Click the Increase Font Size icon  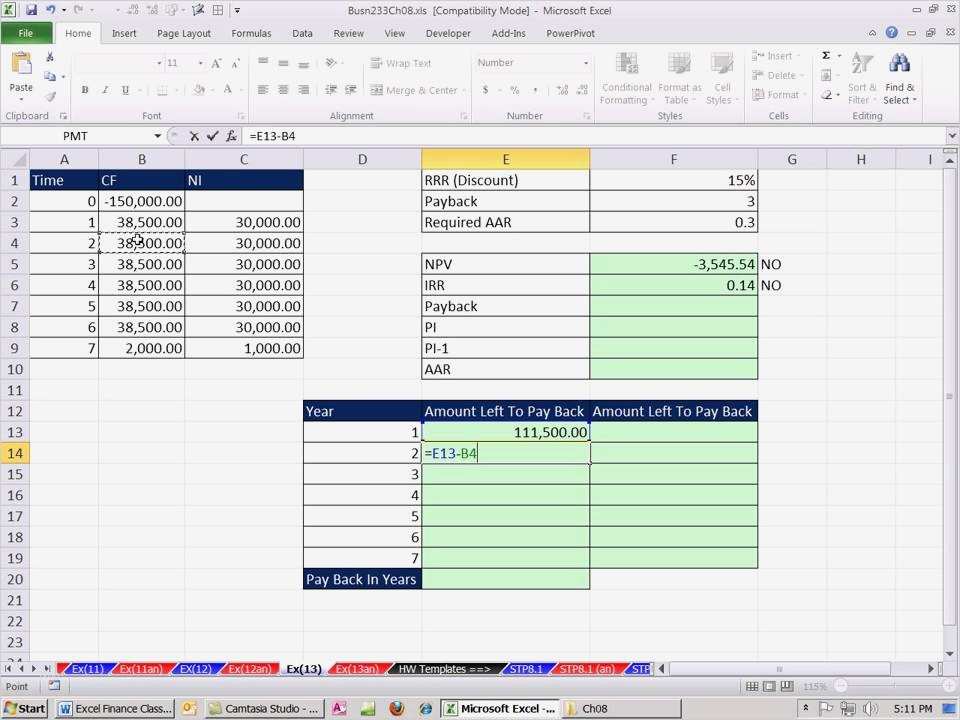pyautogui.click(x=216, y=63)
